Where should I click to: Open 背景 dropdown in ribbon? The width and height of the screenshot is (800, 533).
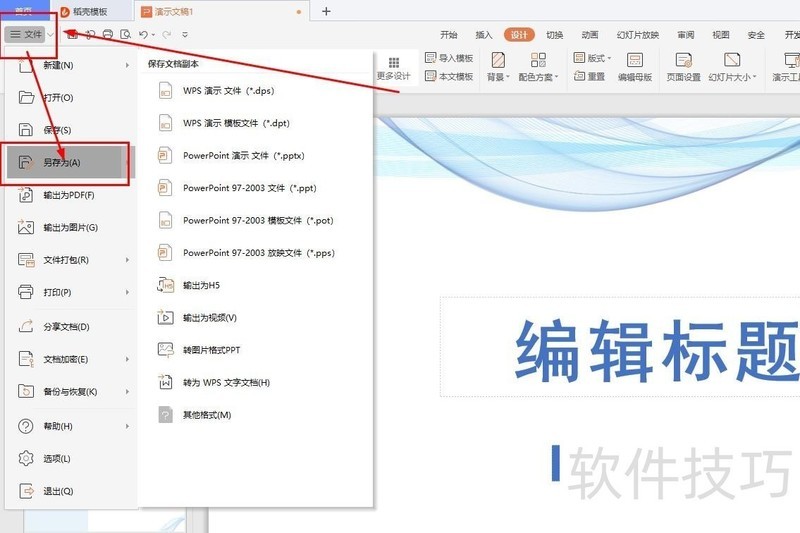498,67
